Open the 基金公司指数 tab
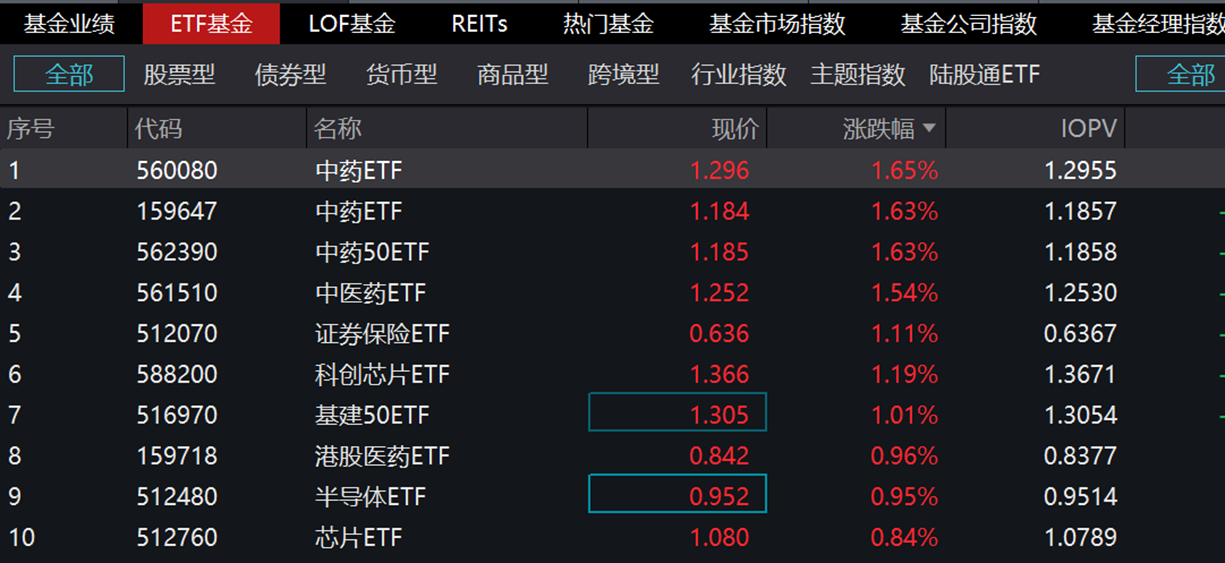The image size is (1225, 563). [969, 23]
